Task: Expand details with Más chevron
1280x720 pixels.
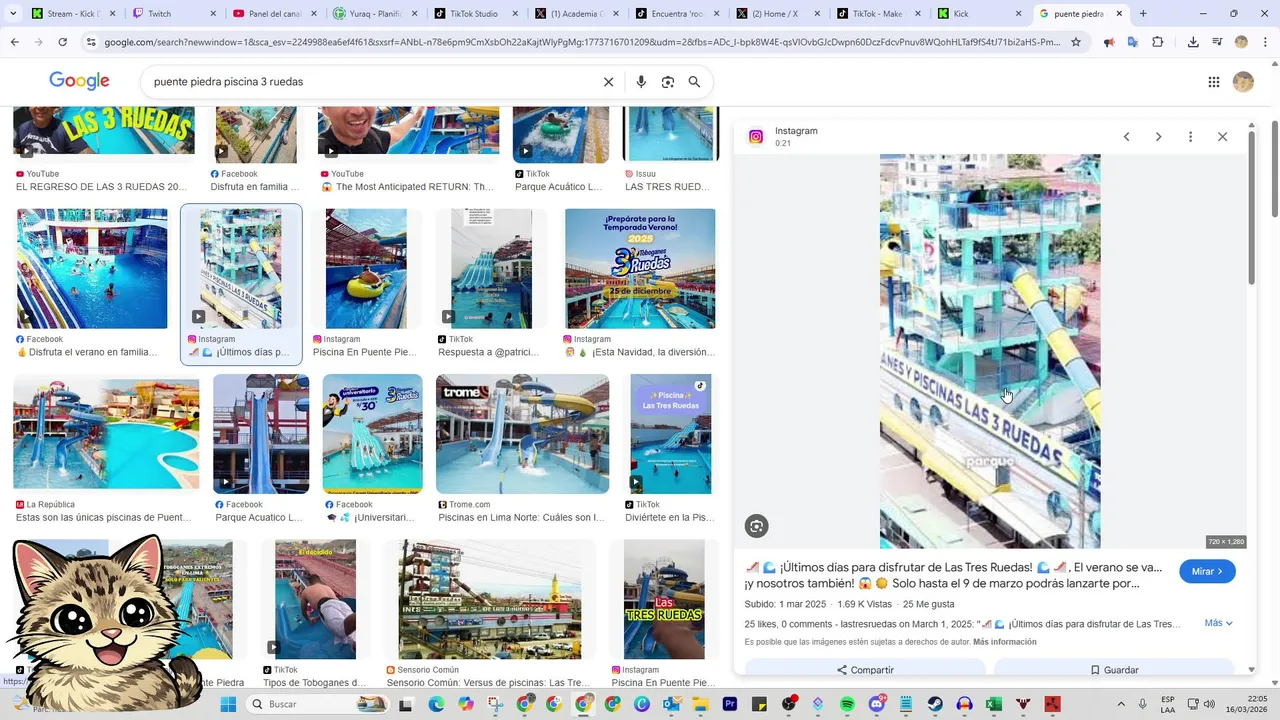Action: pos(1218,623)
